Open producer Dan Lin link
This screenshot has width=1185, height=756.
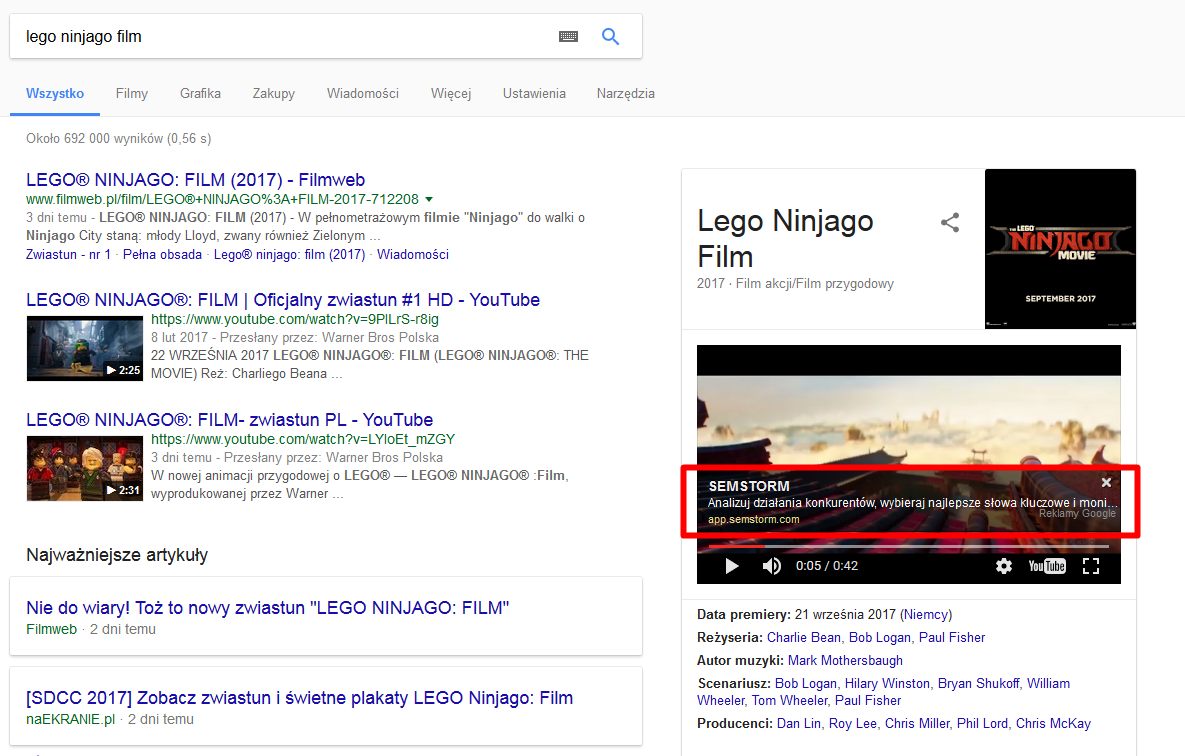[799, 723]
